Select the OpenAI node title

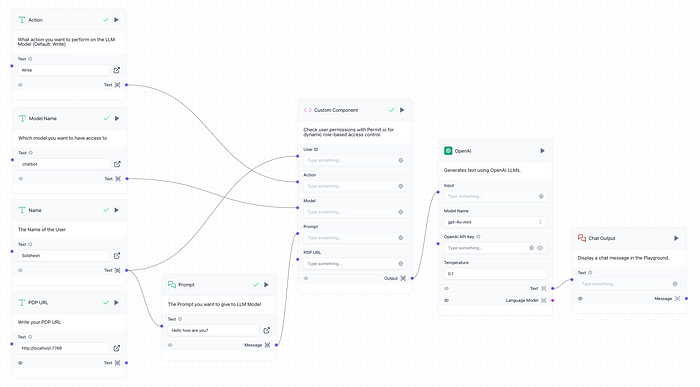(462, 151)
